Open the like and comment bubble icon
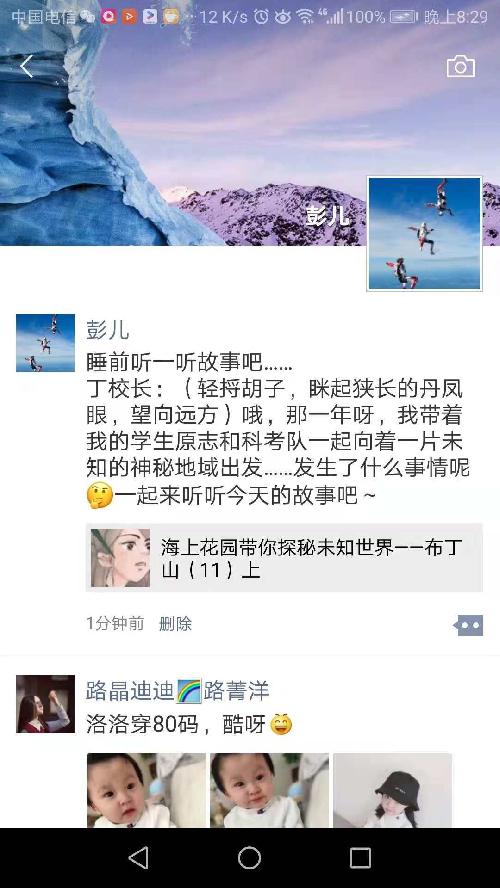This screenshot has width=500, height=888. [469, 625]
